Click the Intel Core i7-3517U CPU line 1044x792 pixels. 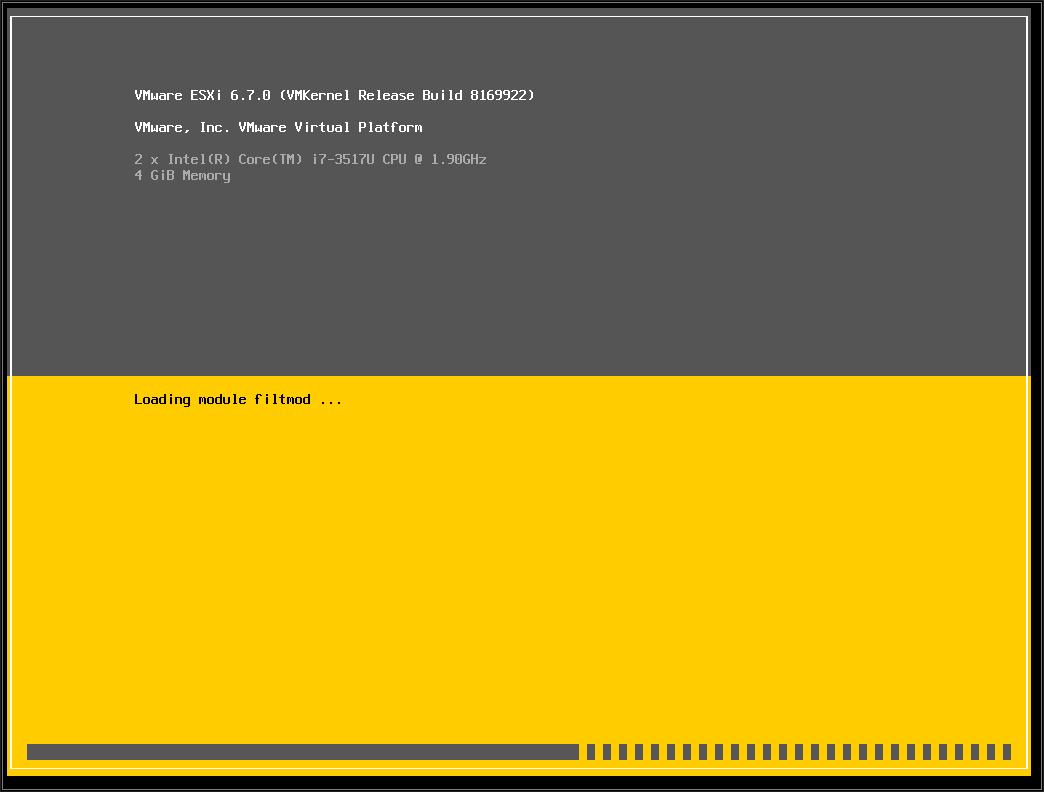(310, 159)
